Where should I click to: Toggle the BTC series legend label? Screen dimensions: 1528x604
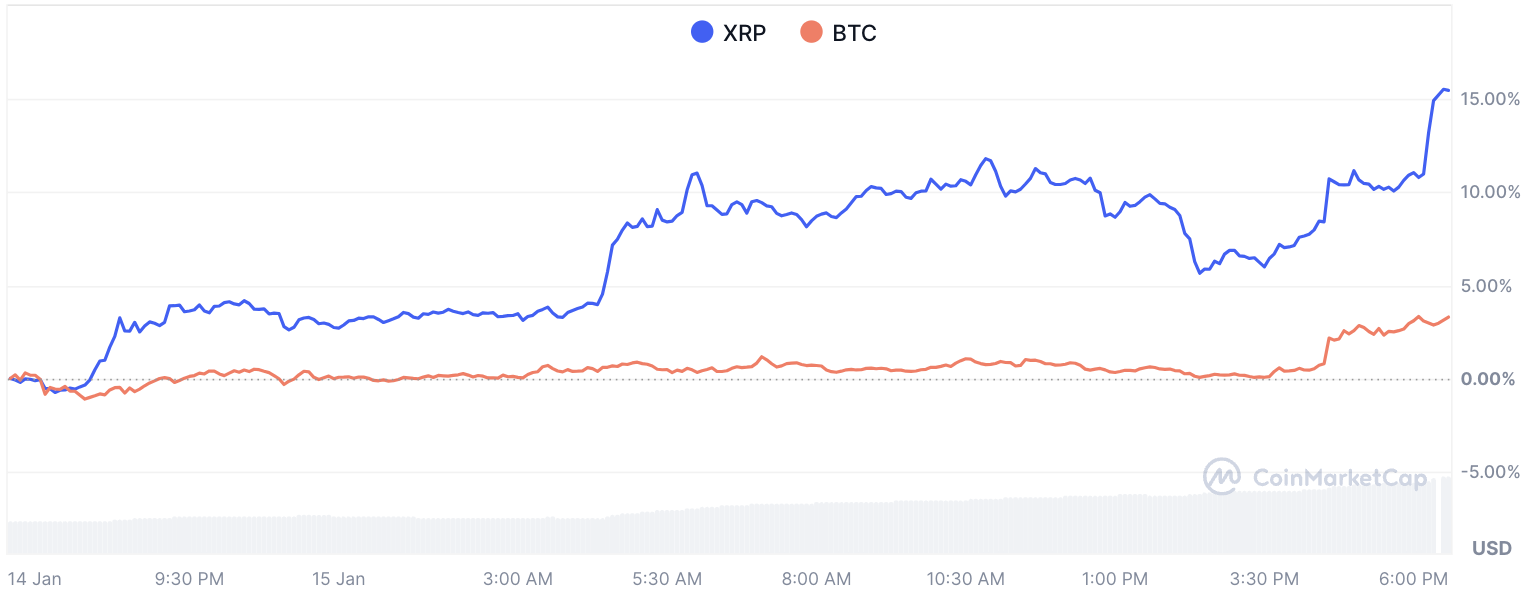(x=854, y=33)
